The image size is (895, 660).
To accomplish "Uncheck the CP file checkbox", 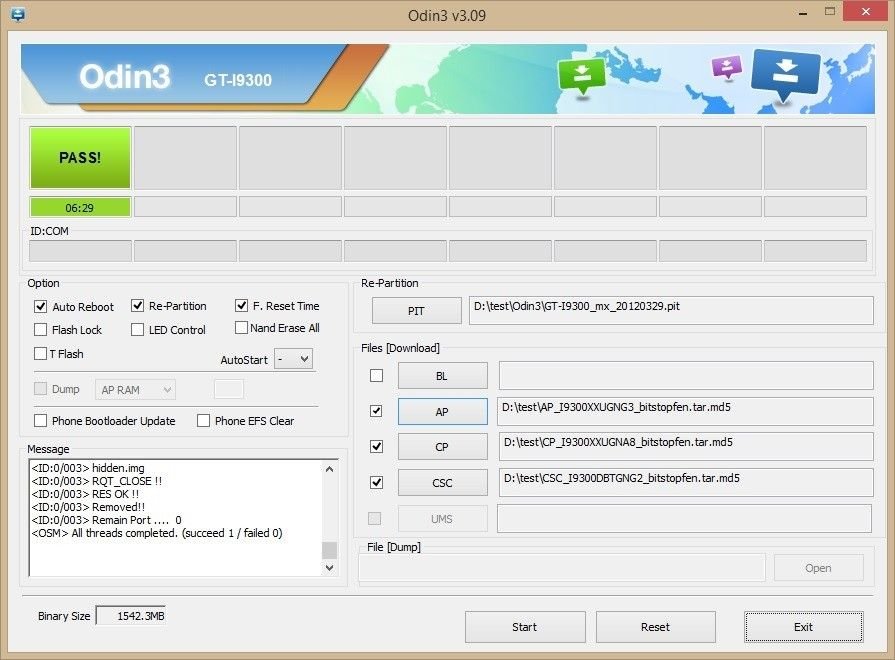I will 376,446.
